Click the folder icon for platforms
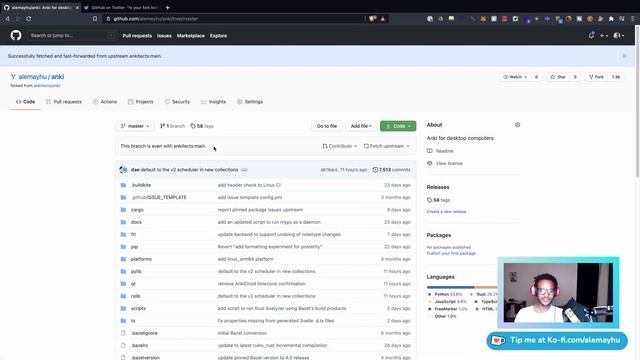This screenshot has height=360, width=640. pos(123,259)
